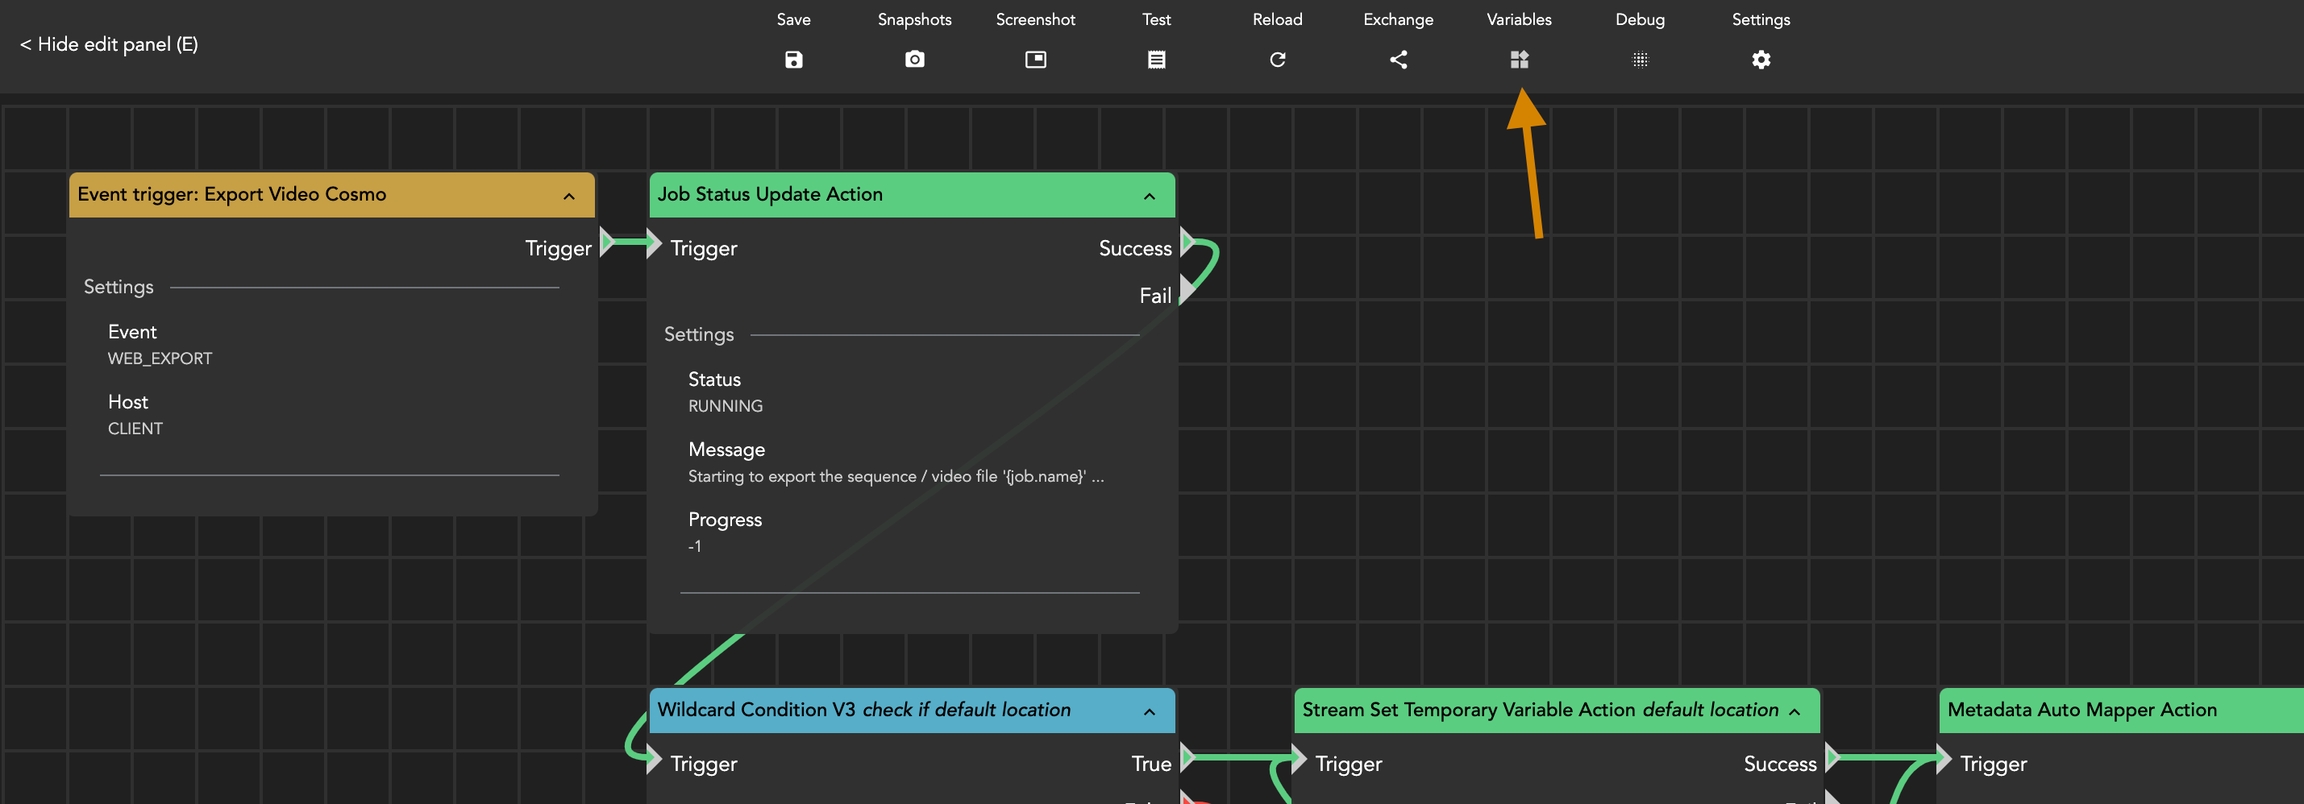The image size is (2304, 804).
Task: Click the Success output port of Job Status Update
Action: (1187, 243)
